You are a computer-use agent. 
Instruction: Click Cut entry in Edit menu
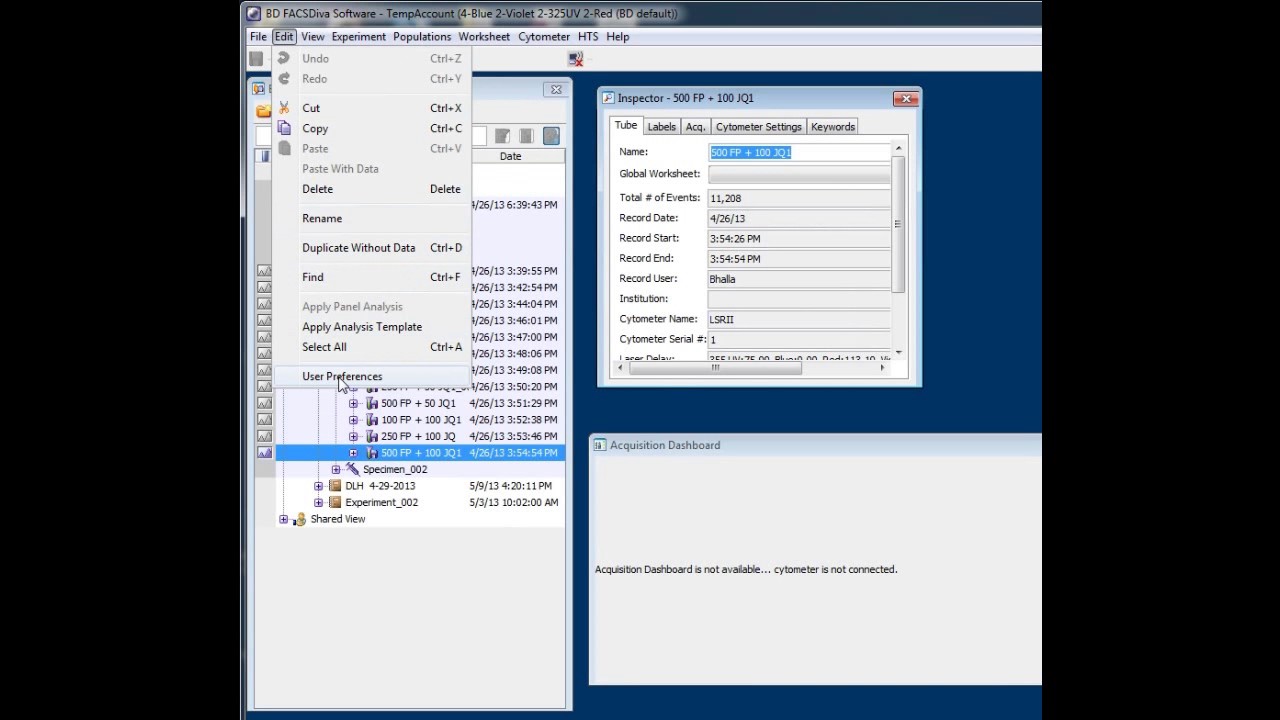[371, 108]
